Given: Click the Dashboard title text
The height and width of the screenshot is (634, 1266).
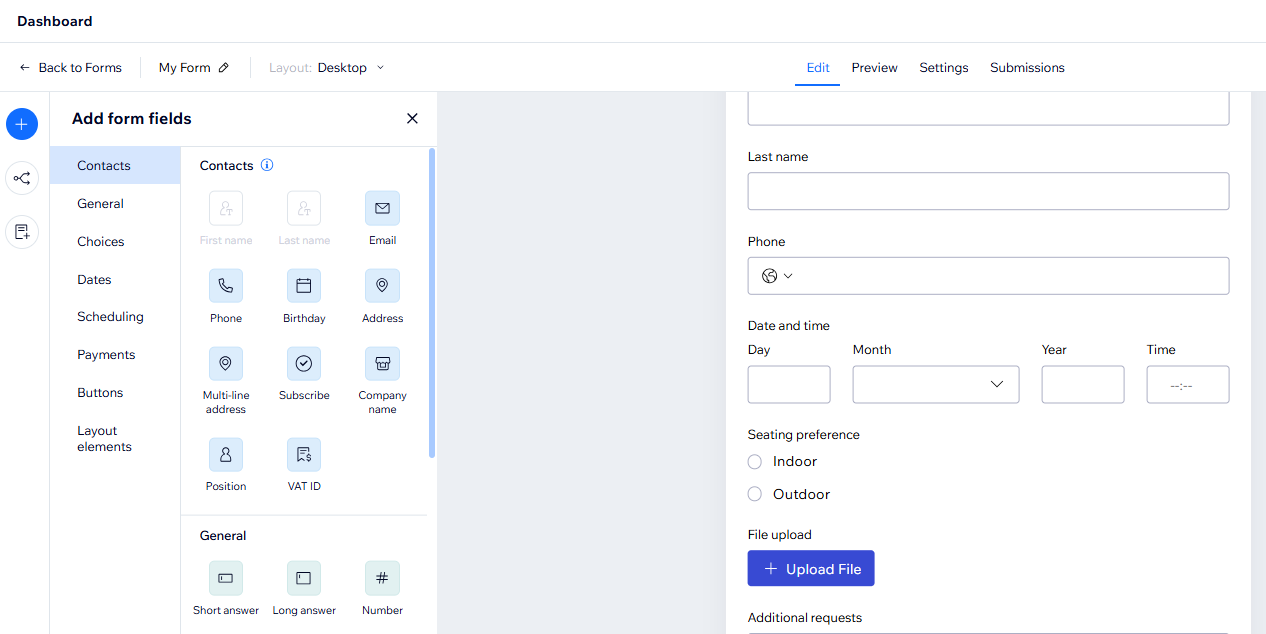Looking at the screenshot, I should pos(55,21).
